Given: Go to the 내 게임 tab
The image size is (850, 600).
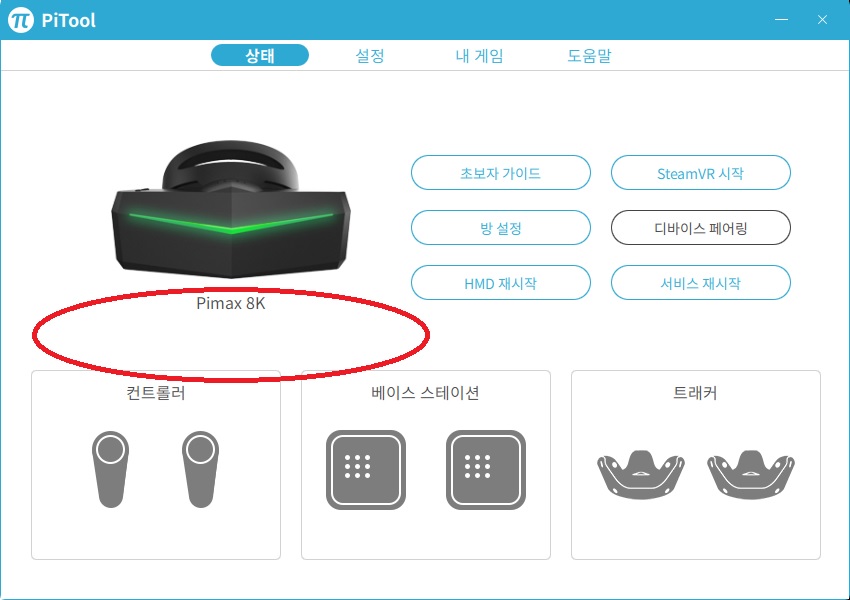Looking at the screenshot, I should coord(479,55).
